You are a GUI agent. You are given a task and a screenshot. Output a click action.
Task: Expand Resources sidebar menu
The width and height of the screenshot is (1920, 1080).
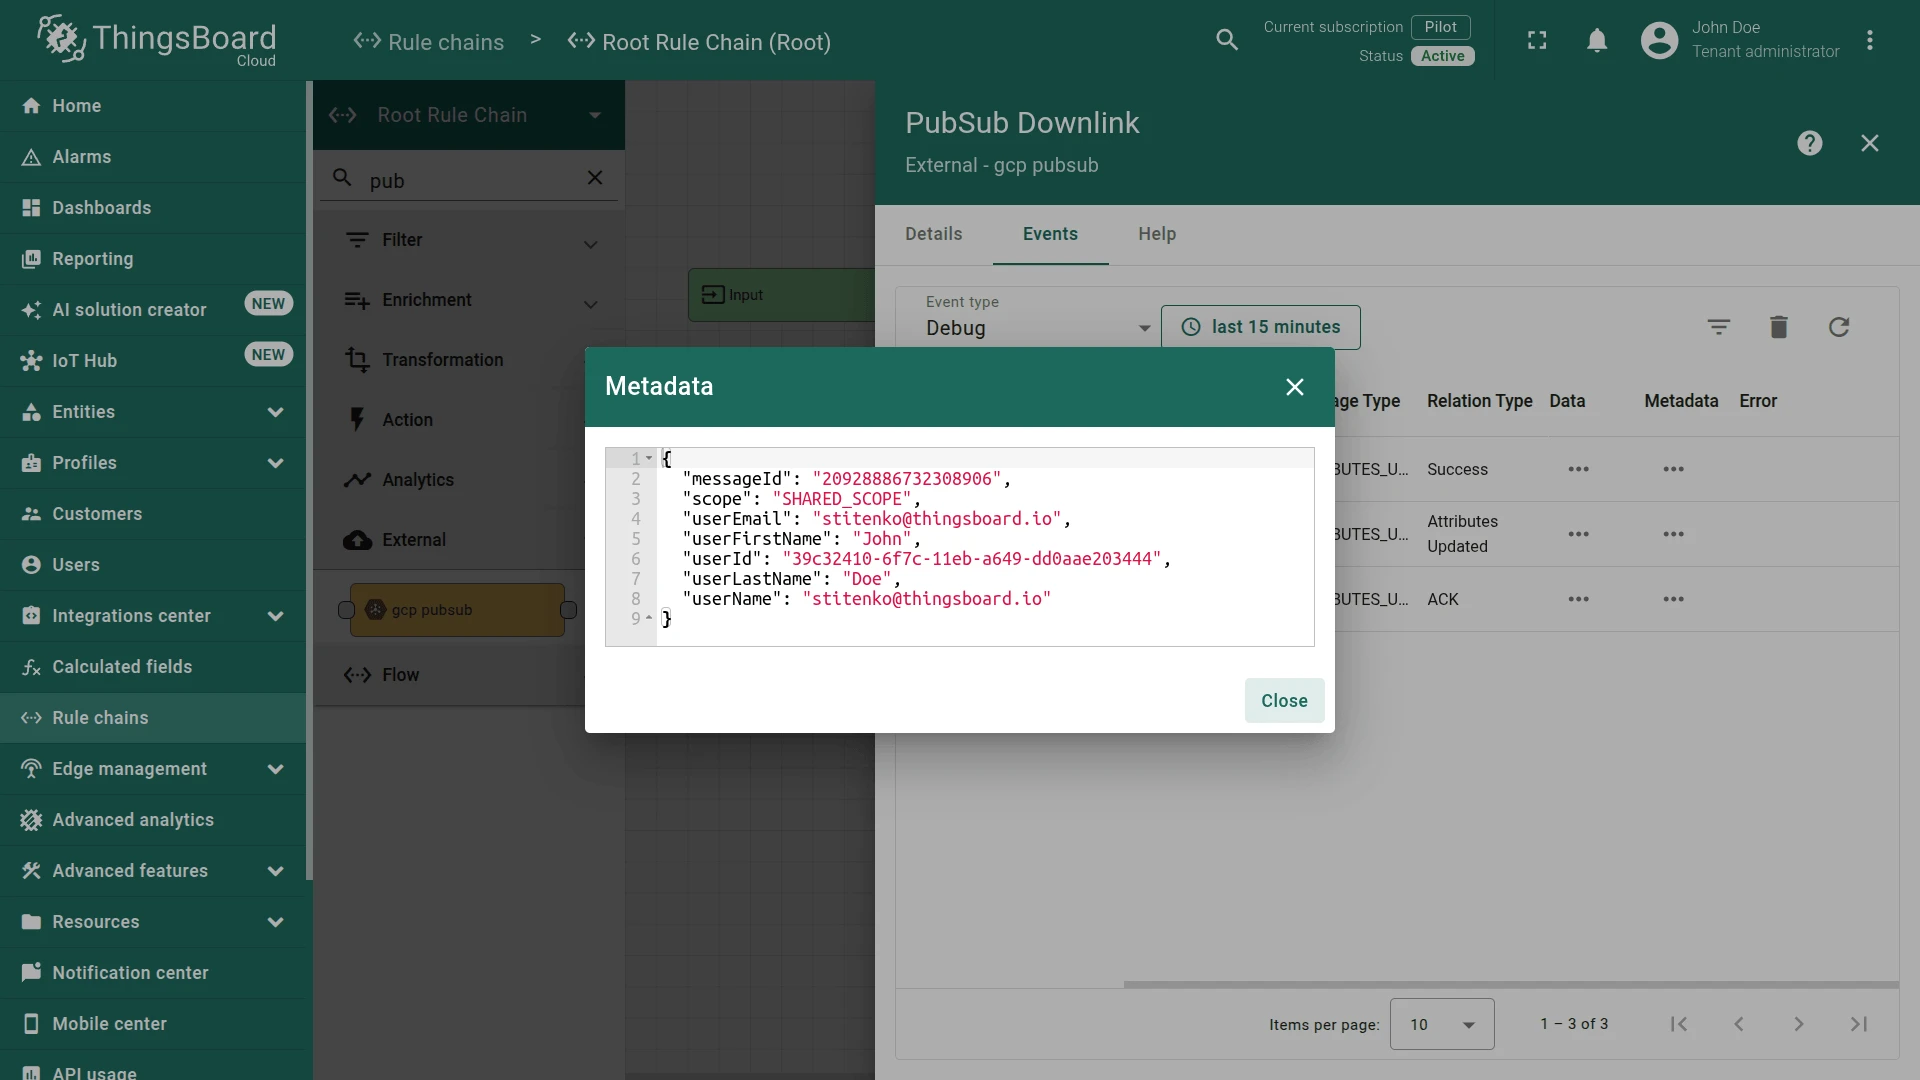pos(153,922)
